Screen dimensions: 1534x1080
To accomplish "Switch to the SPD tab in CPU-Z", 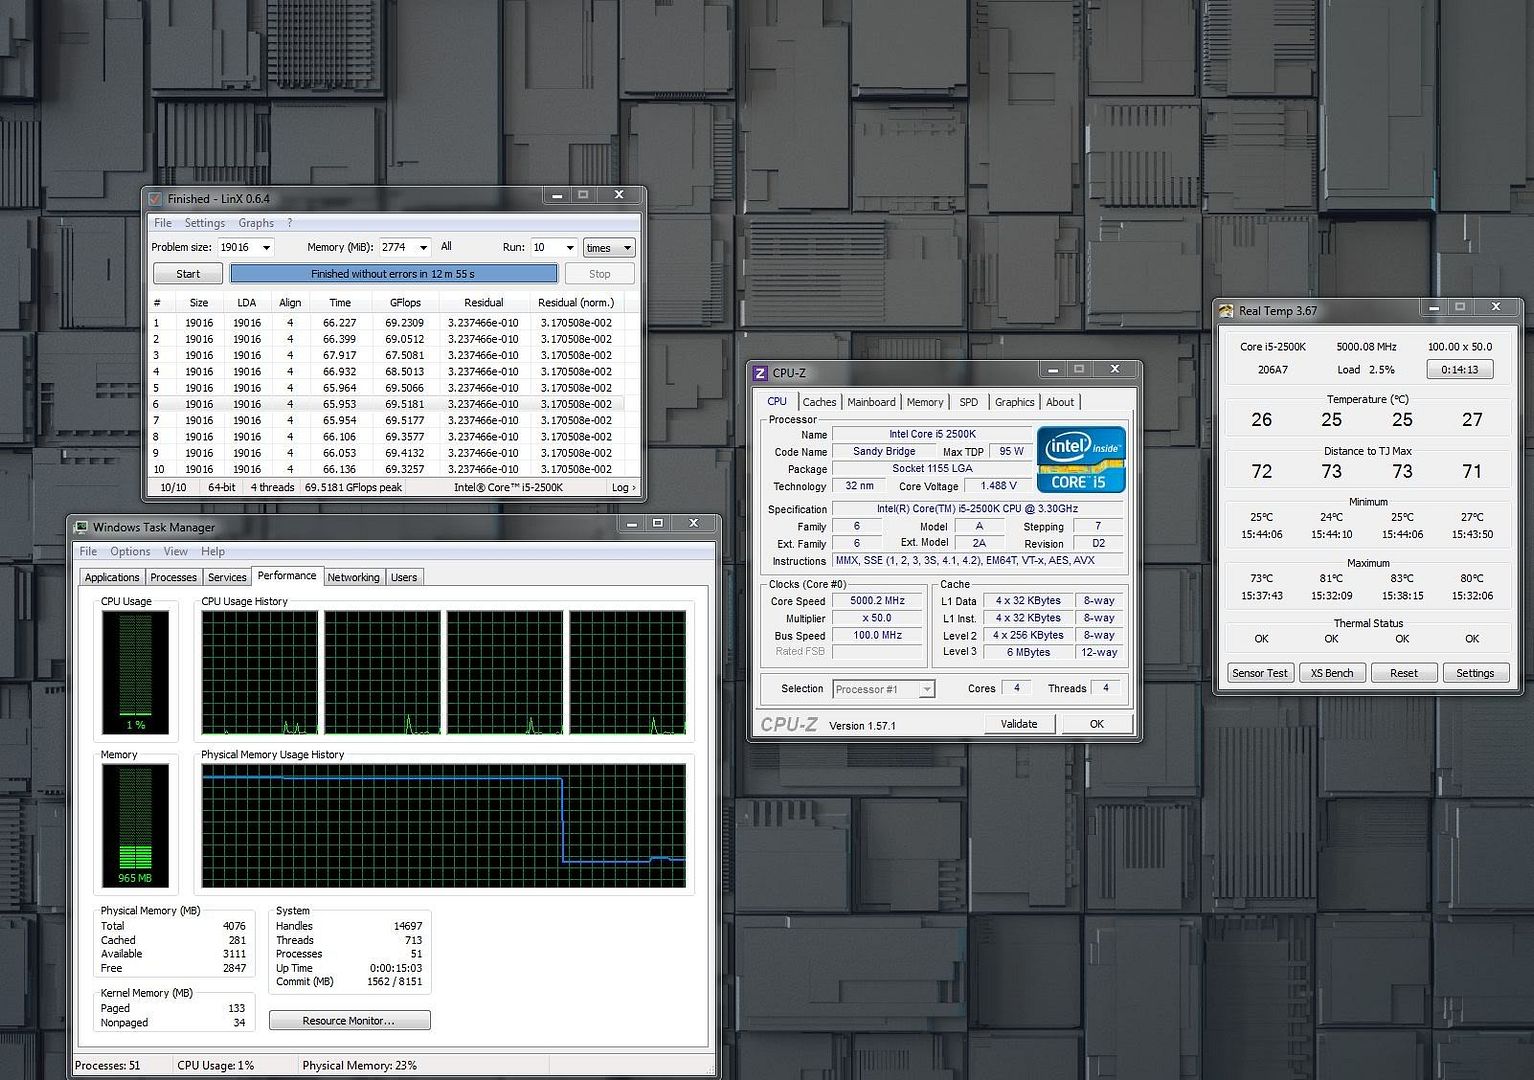I will (x=969, y=402).
